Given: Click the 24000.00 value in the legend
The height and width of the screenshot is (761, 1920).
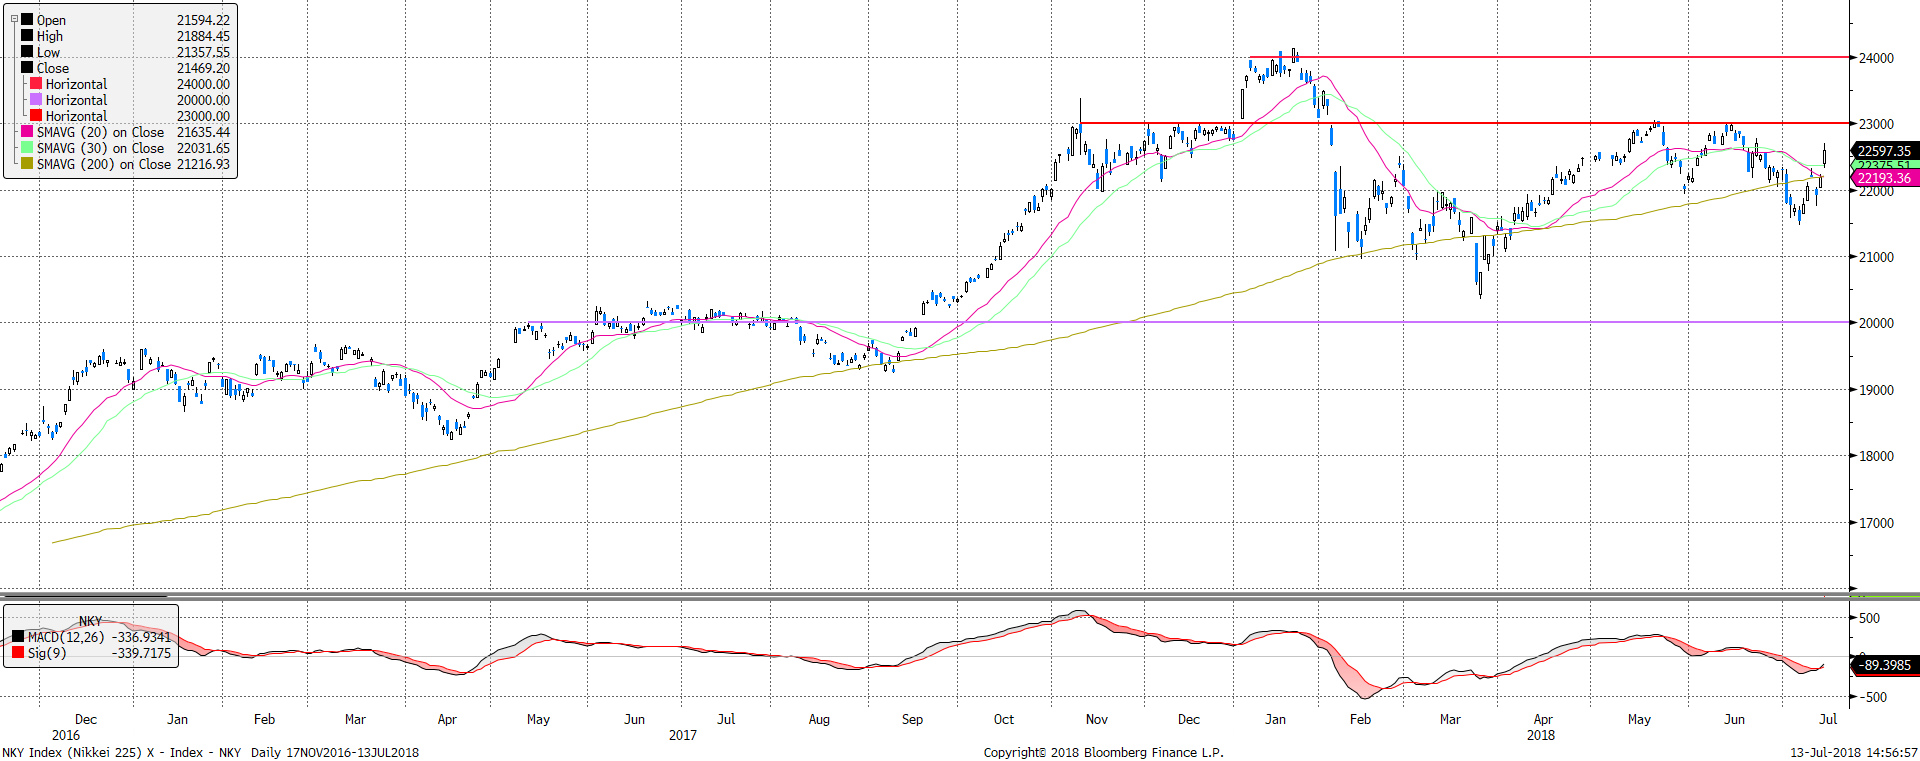Looking at the screenshot, I should (x=203, y=84).
